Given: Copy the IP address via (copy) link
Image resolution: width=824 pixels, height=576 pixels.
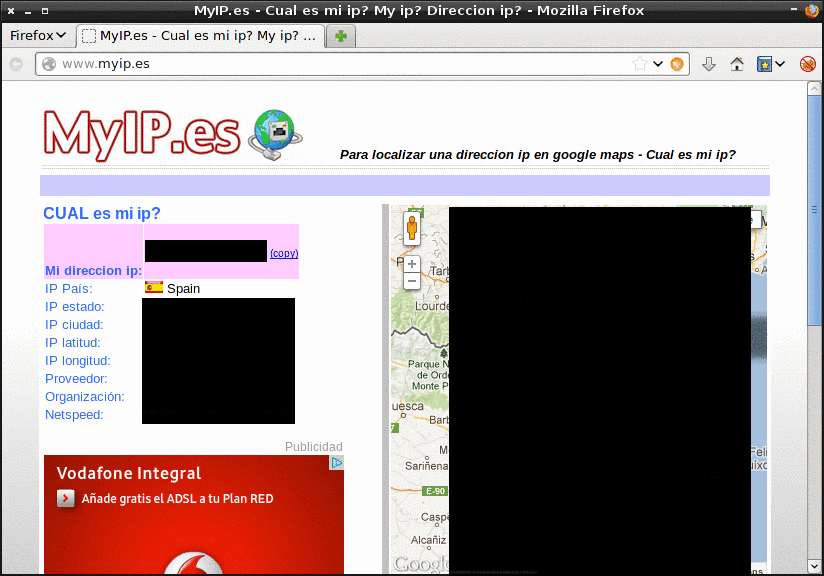Looking at the screenshot, I should tap(284, 253).
